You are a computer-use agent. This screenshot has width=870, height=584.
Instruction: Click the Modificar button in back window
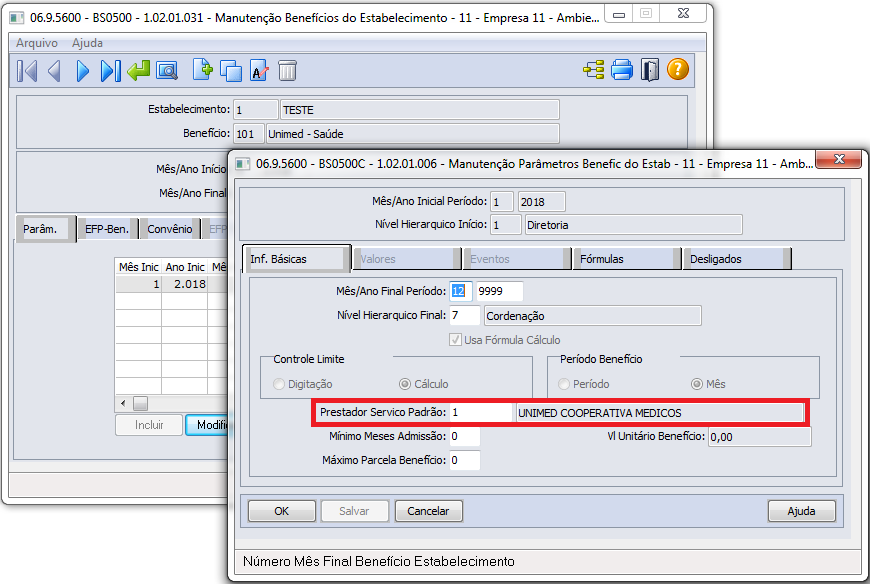pyautogui.click(x=208, y=425)
